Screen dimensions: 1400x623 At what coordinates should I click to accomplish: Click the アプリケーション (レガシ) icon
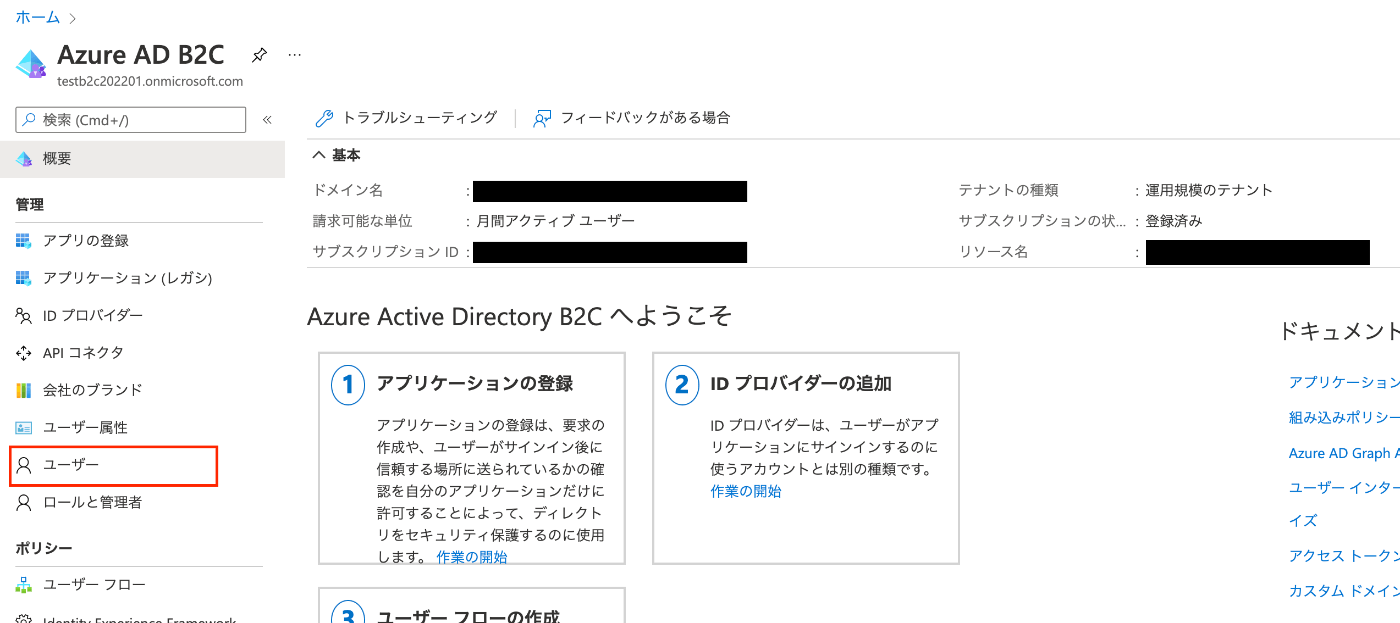(x=24, y=278)
